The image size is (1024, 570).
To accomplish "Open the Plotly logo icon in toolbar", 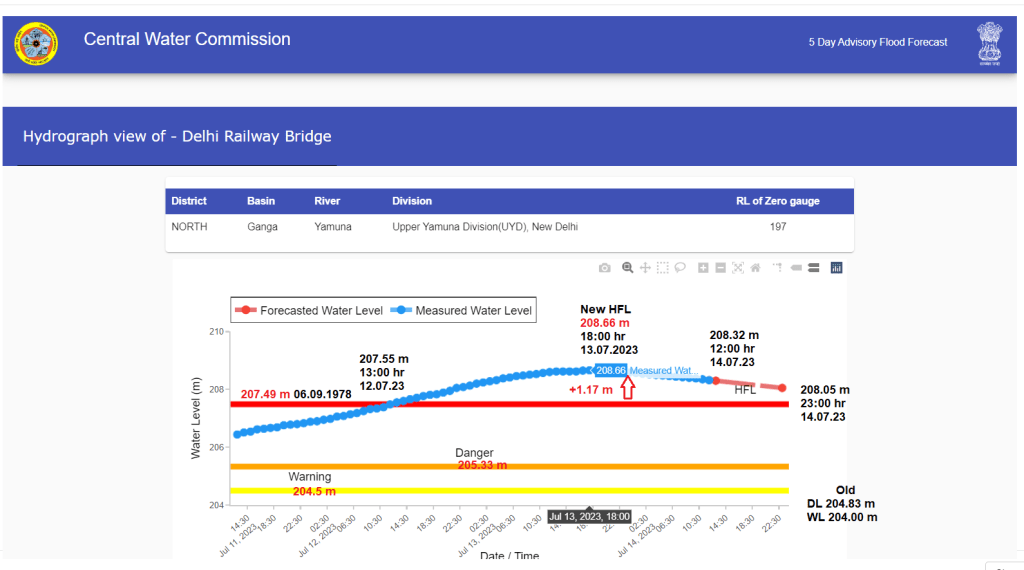I will click(x=836, y=268).
